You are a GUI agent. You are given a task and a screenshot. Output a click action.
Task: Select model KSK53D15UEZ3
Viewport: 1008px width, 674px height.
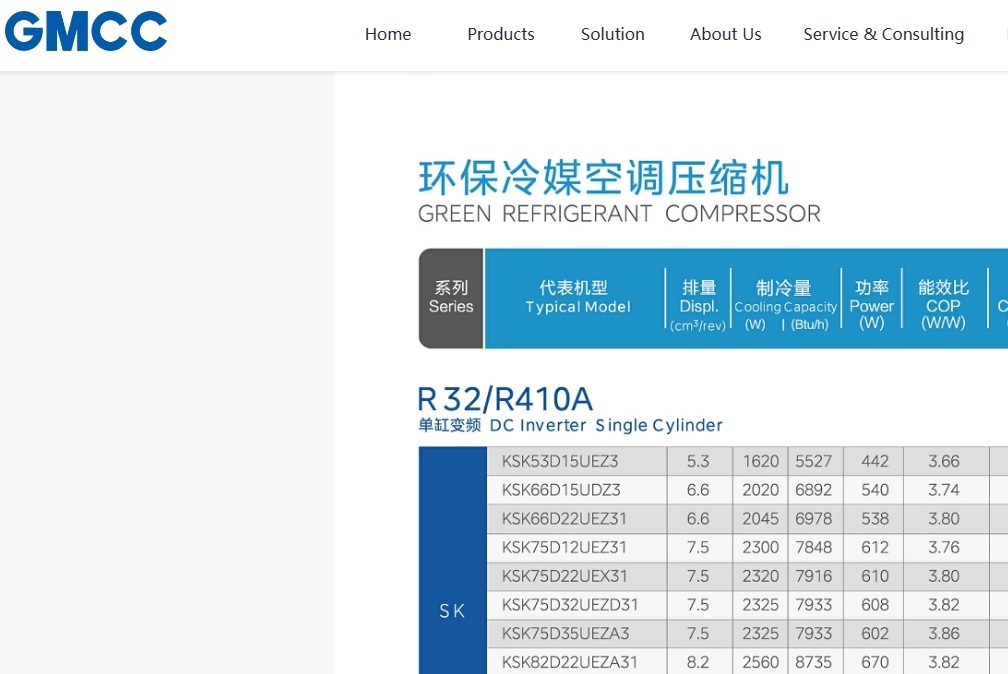pos(560,461)
